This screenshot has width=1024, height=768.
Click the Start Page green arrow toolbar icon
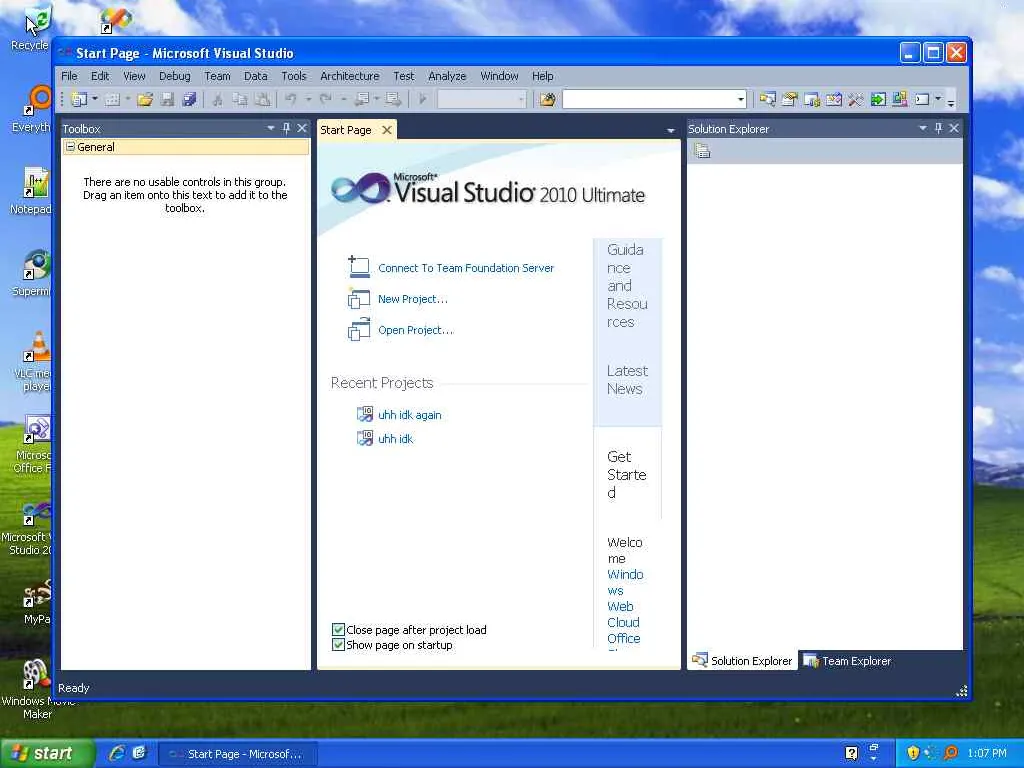click(x=878, y=99)
